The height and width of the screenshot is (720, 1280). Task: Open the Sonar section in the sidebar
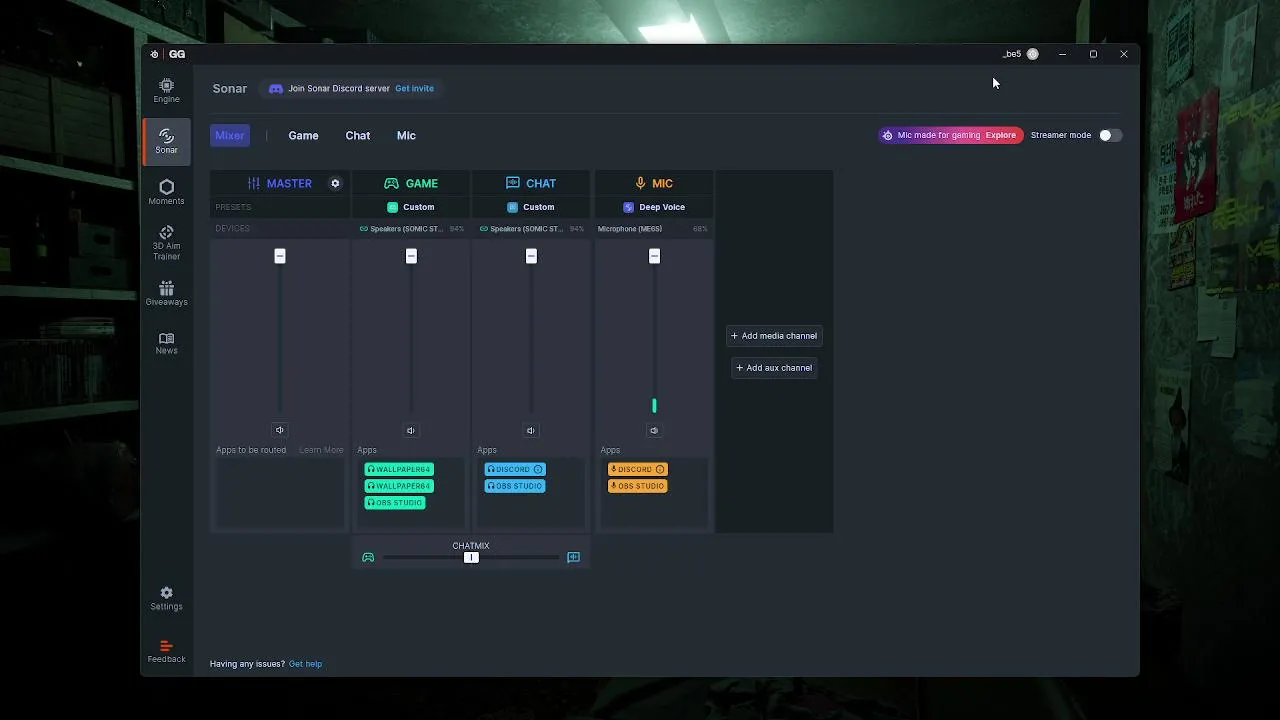[x=166, y=141]
